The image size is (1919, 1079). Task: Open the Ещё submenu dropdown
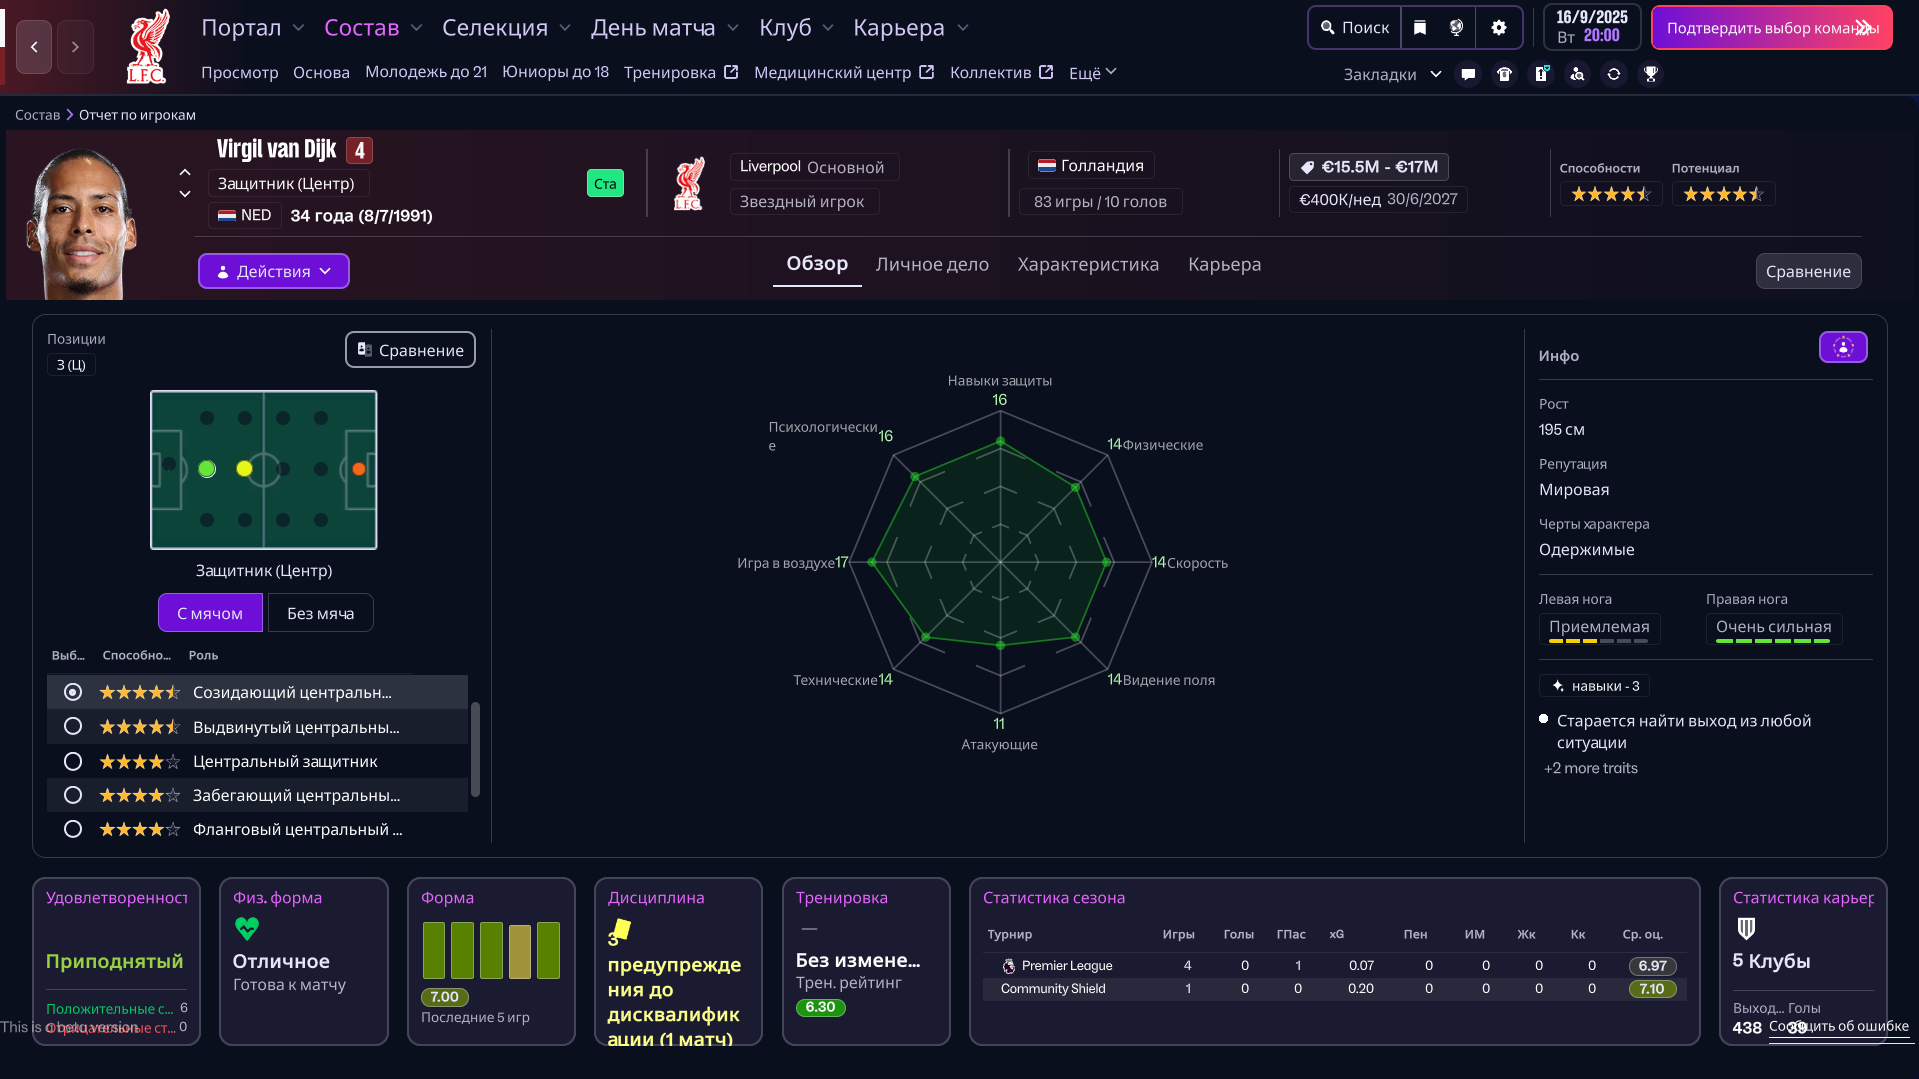(x=1092, y=72)
